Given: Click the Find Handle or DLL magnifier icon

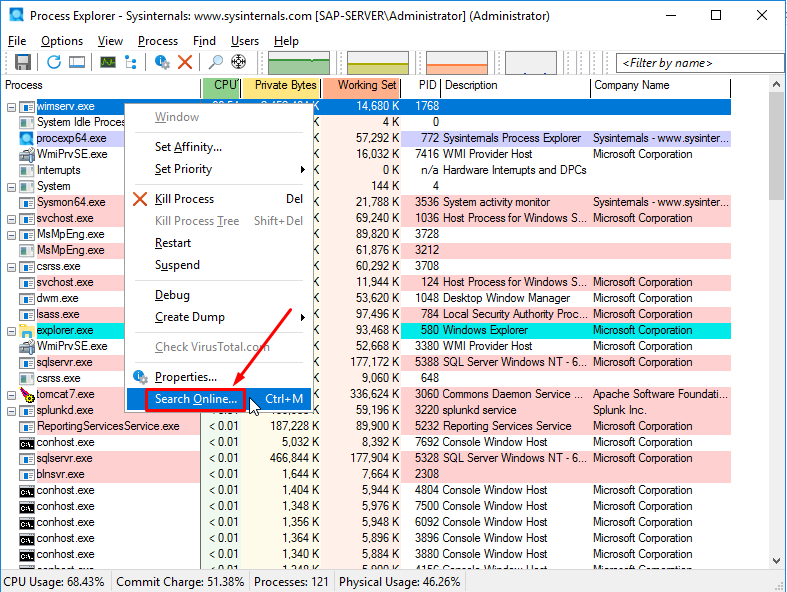Looking at the screenshot, I should (x=216, y=62).
